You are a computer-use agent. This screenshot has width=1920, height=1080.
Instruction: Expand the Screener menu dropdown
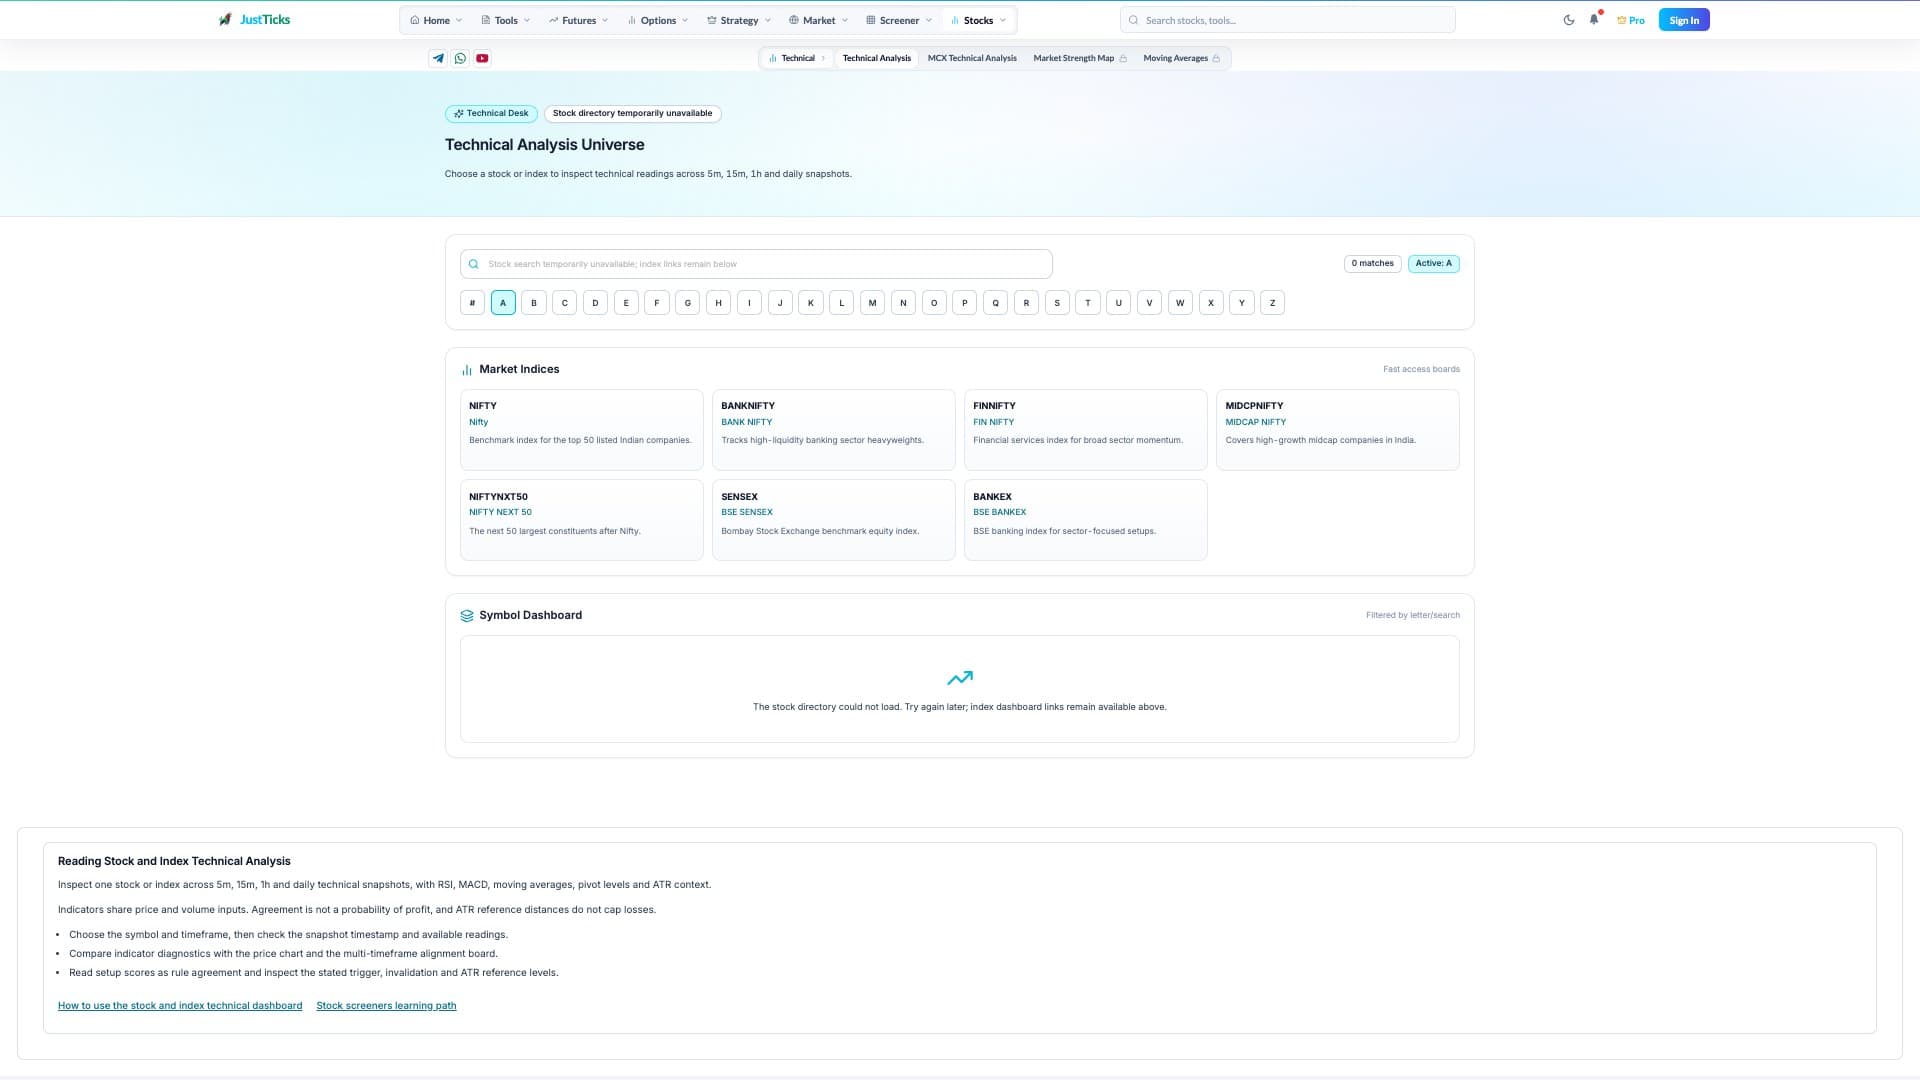899,20
